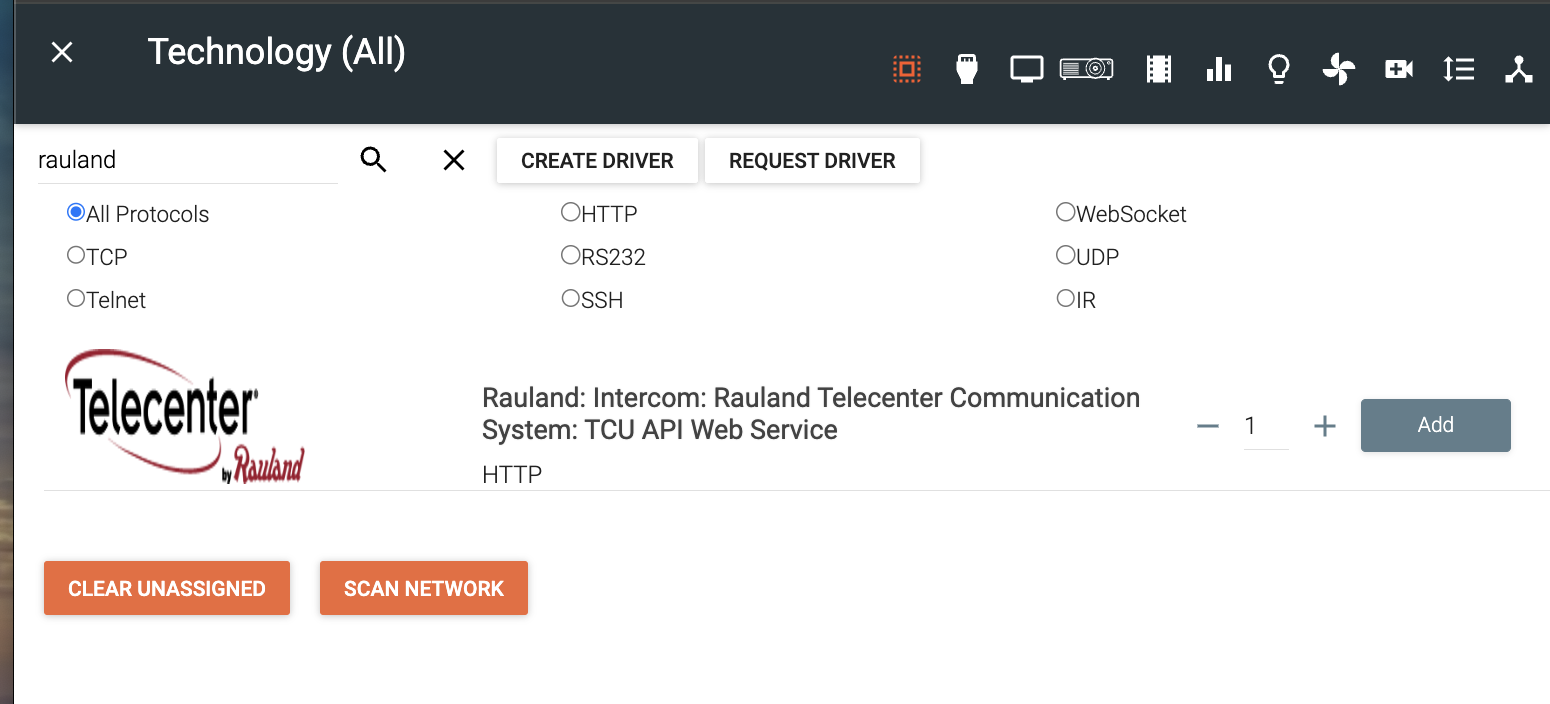Enable the Telnet protocol filter

point(76,297)
